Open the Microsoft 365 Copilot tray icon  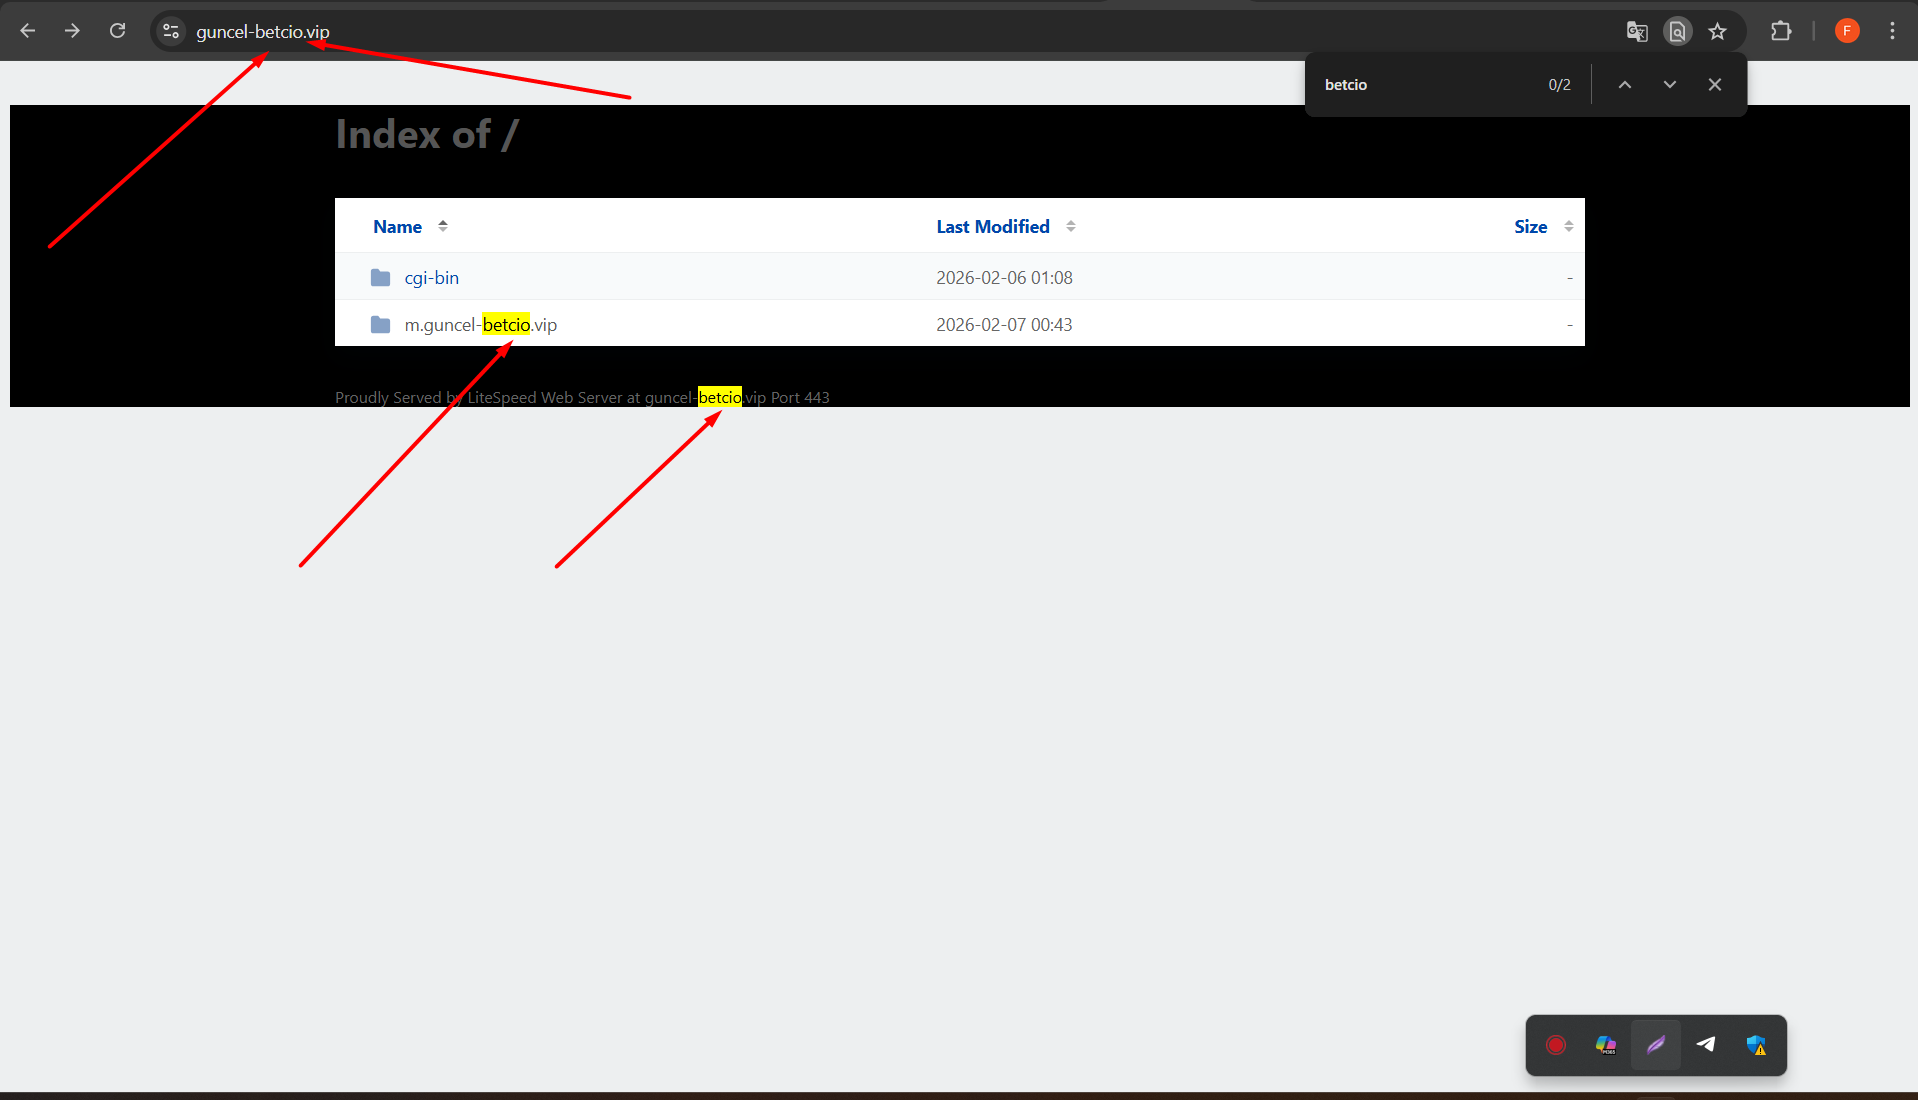pos(1606,1045)
